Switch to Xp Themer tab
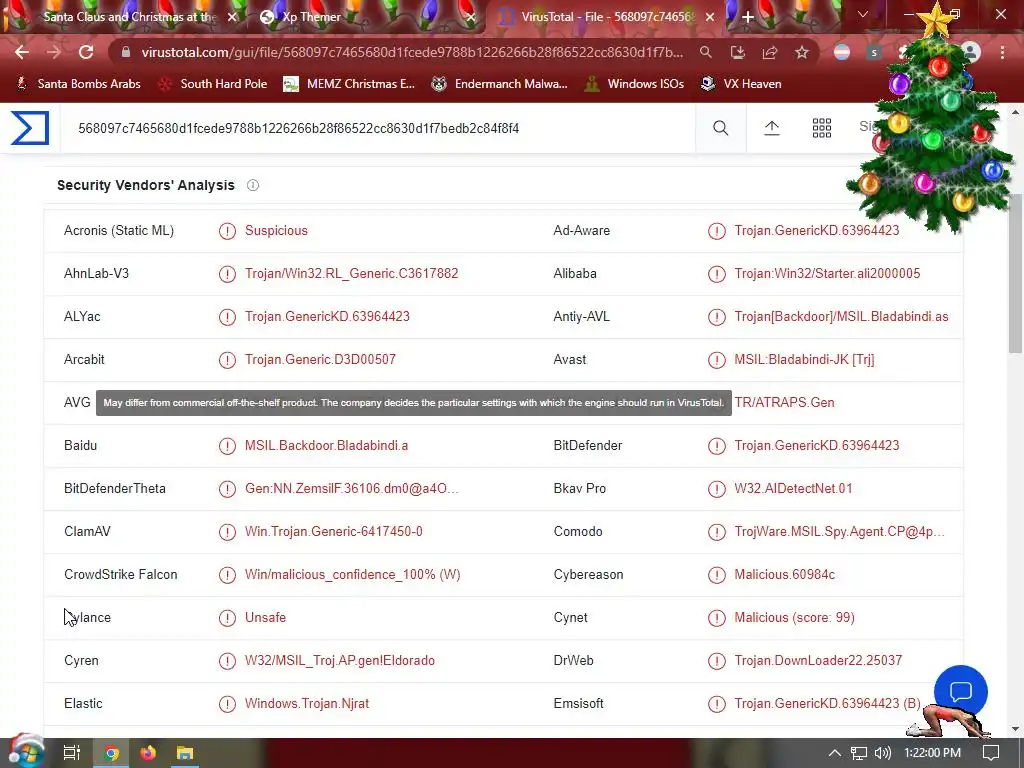This screenshot has height=768, width=1024. pos(312,17)
